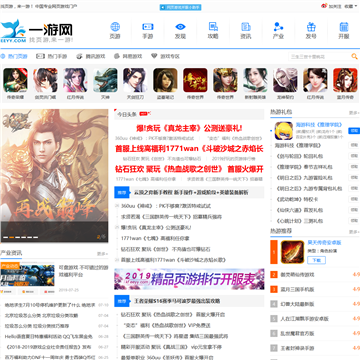This screenshot has width=360, height=360.
Task: Open the 龙神契约 game icon
Action: (x=285, y=80)
